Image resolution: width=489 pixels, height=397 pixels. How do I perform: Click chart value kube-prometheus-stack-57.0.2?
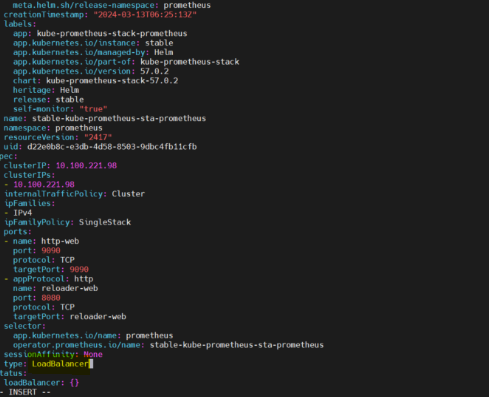click(112, 81)
